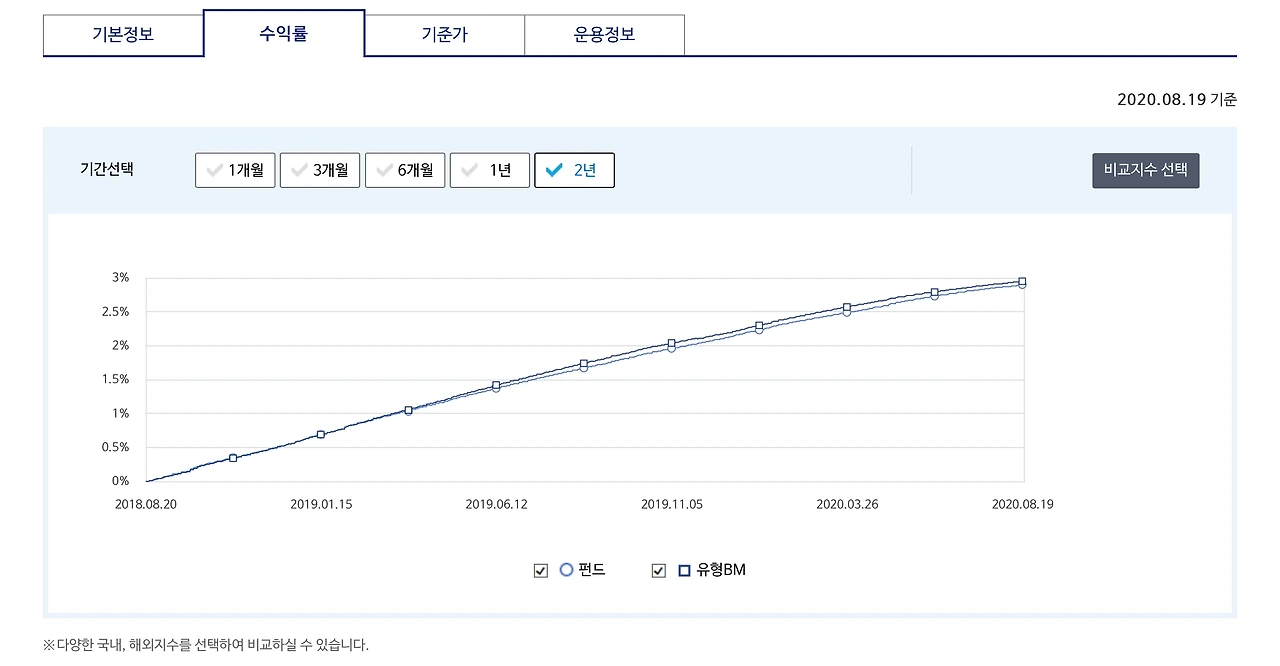Click the 비교지수 선택 button
Screen dimensions: 1280x666
click(1145, 170)
